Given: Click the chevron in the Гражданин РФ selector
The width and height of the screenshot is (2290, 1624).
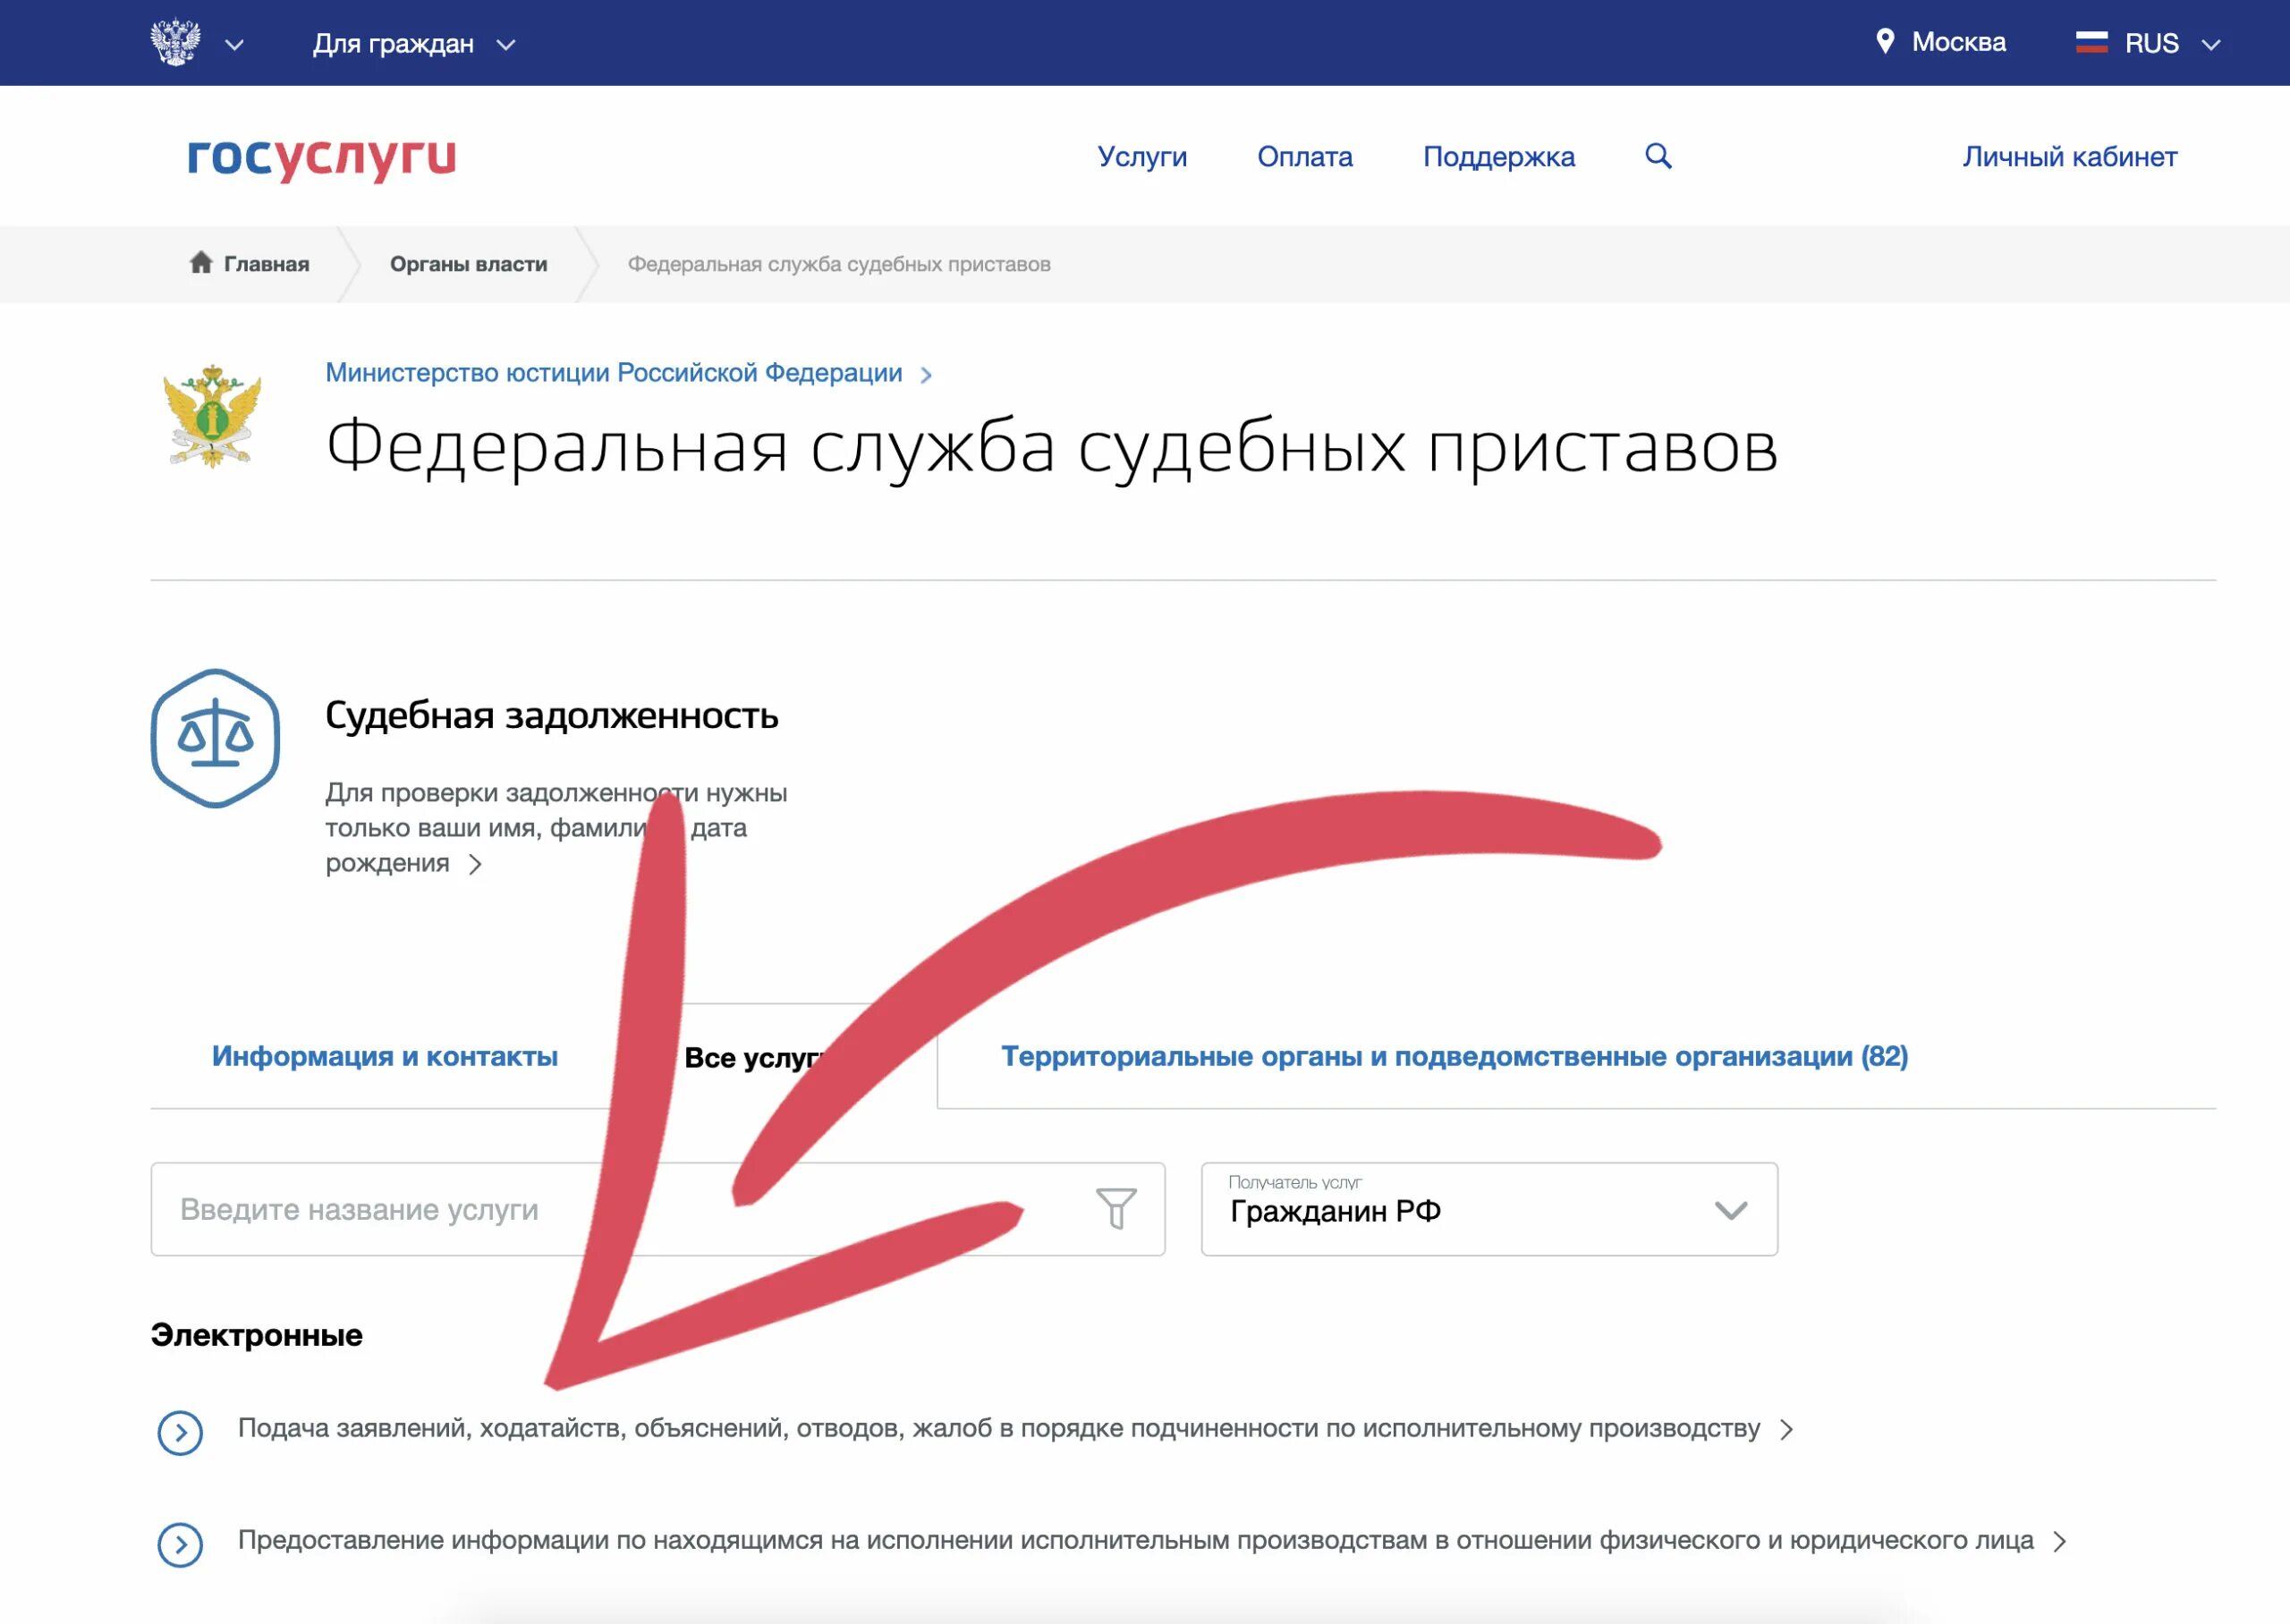Looking at the screenshot, I should pos(1731,1211).
